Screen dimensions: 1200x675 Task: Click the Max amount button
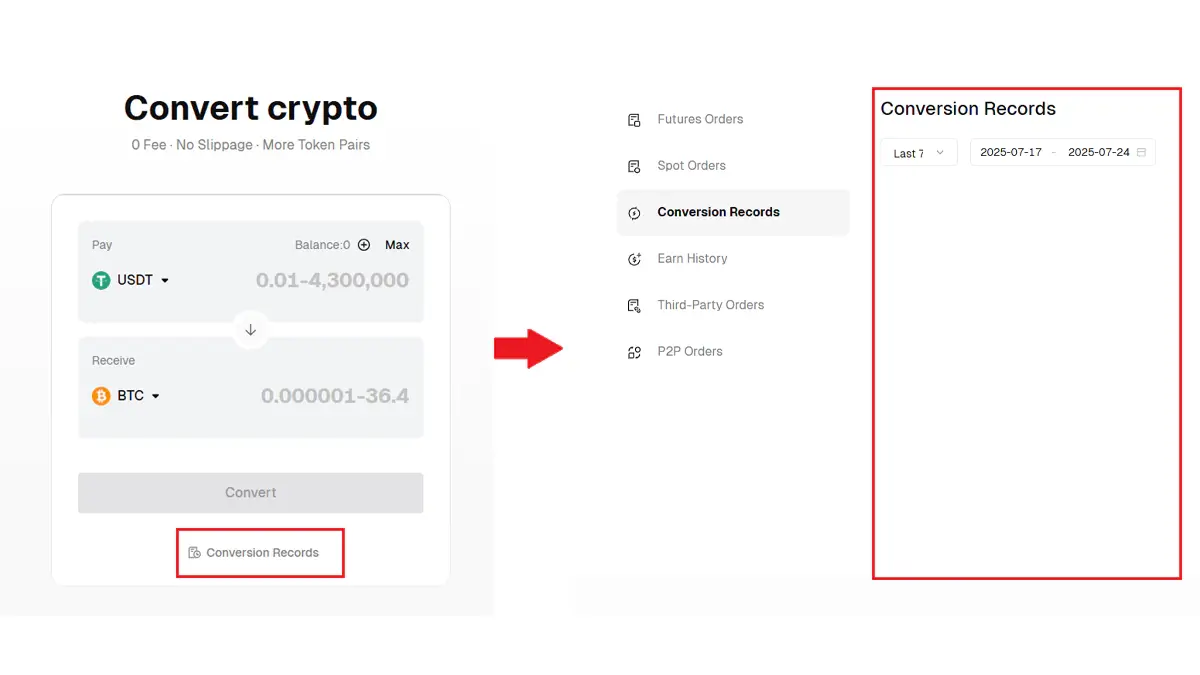[x=397, y=245]
